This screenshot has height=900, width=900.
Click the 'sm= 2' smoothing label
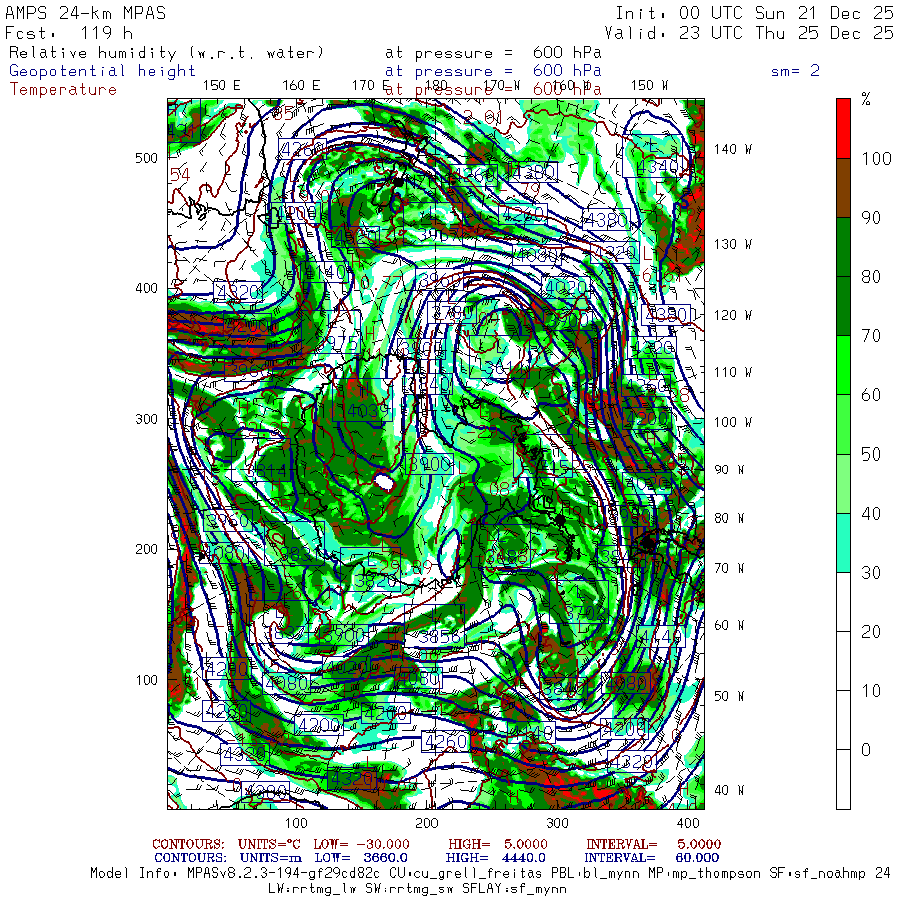[x=795, y=71]
